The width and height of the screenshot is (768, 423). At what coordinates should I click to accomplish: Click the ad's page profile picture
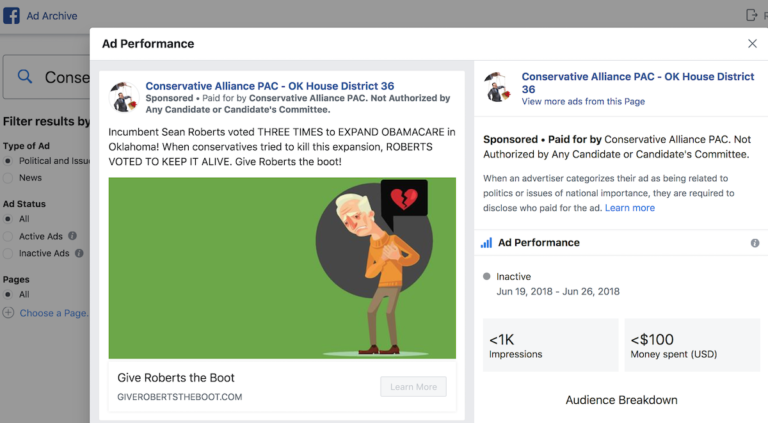click(x=124, y=96)
